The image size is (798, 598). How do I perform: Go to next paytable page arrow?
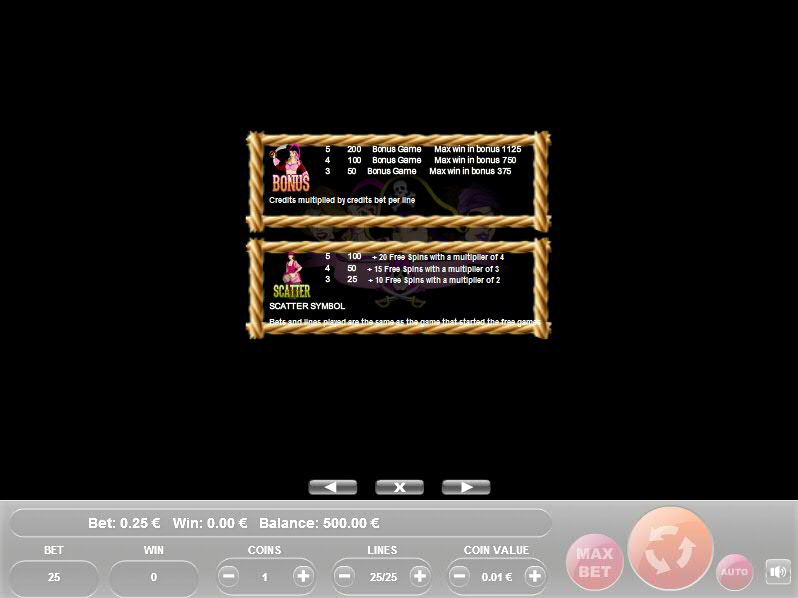pyautogui.click(x=466, y=487)
